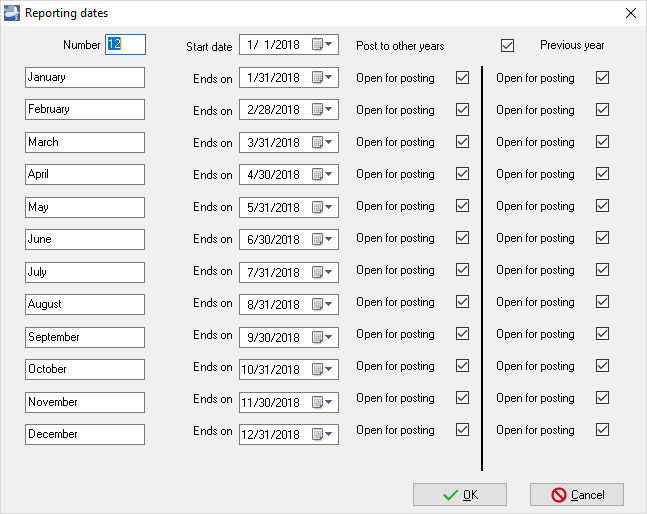
Task: Open the November end date dropdown arrow
Action: click(x=331, y=402)
